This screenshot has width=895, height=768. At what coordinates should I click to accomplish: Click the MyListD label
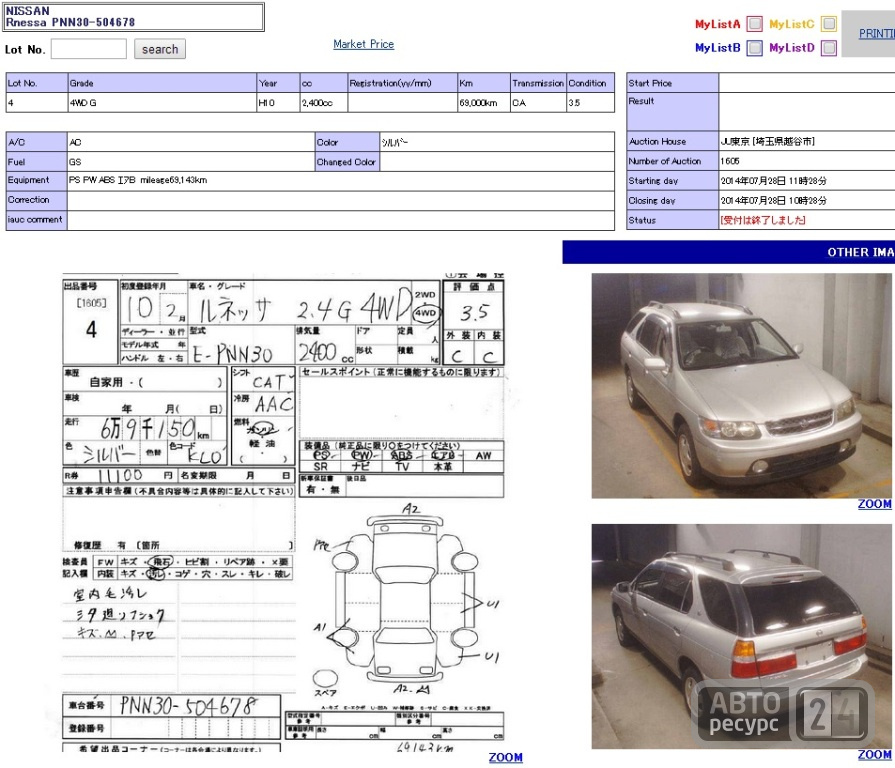click(x=792, y=48)
